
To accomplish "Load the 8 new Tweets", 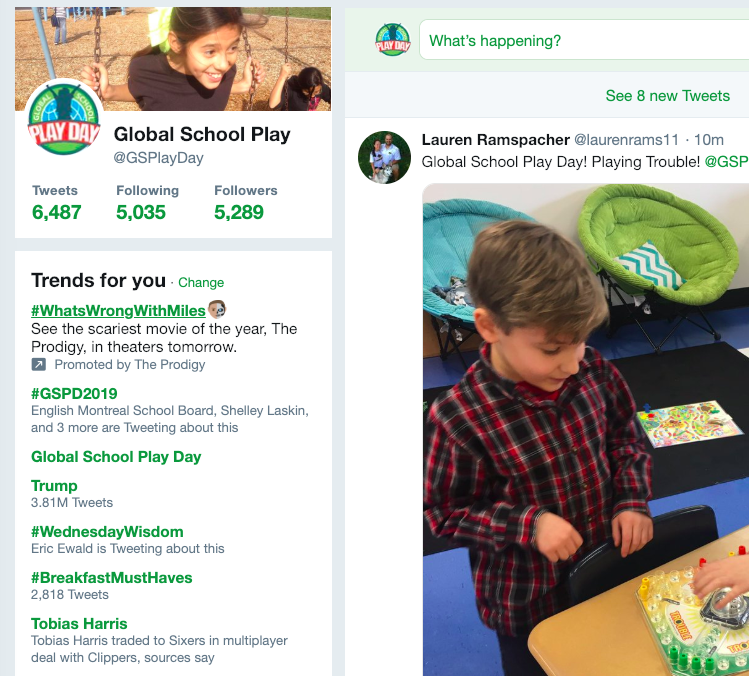I will click(667, 96).
